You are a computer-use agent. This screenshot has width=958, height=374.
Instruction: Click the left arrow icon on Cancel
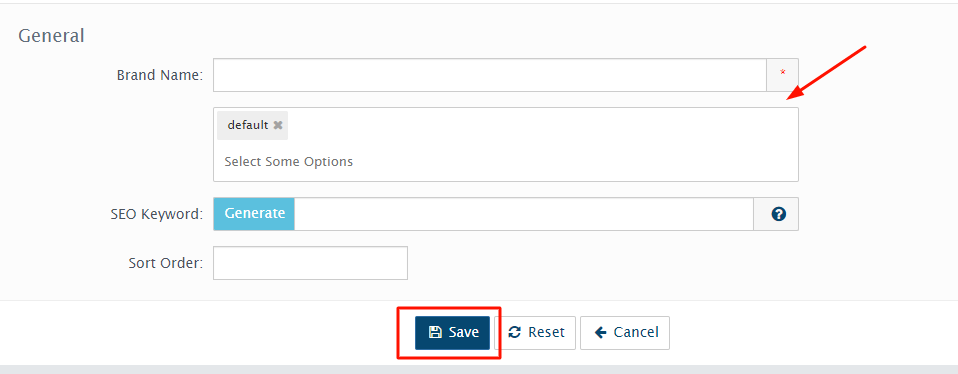point(601,332)
